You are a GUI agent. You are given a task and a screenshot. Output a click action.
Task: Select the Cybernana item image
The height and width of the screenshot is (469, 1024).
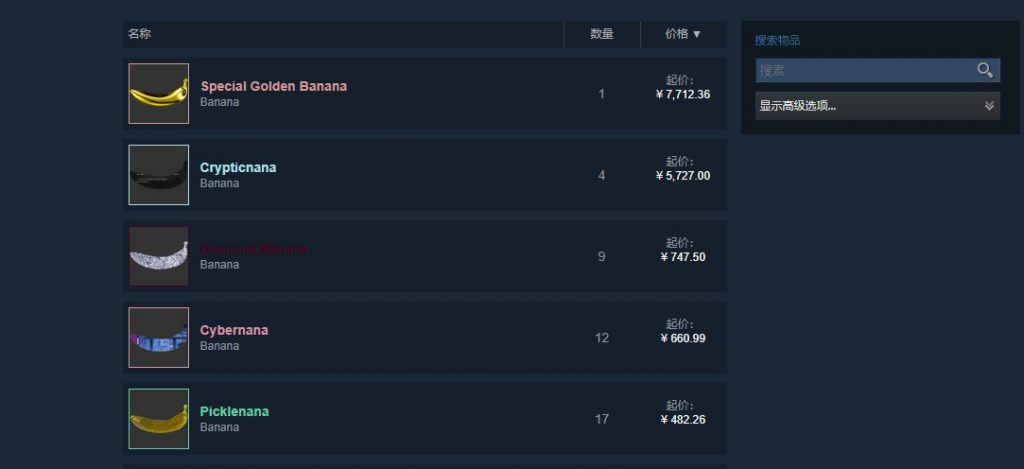159,338
